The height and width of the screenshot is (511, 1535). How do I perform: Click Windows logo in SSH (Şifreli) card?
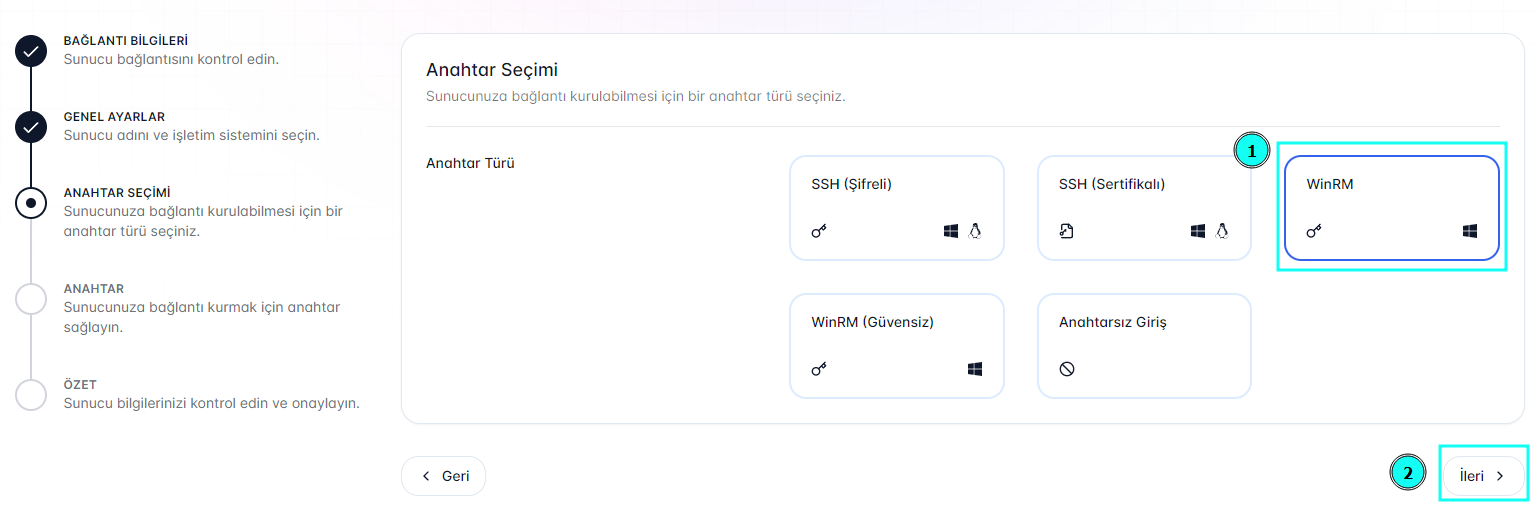[951, 231]
